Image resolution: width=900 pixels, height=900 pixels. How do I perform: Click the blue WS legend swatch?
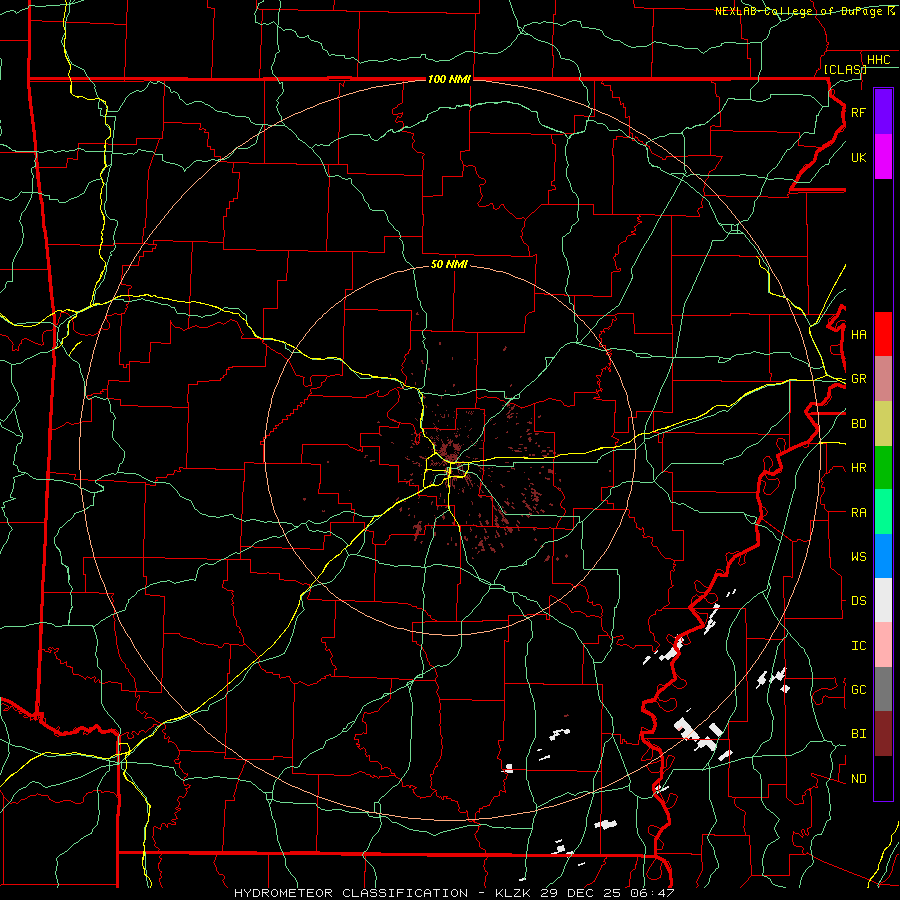coord(883,556)
